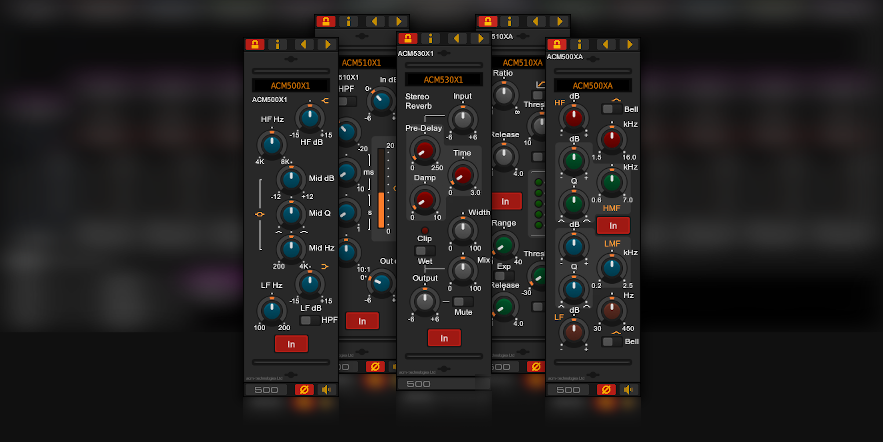Enable the Mute switch on the ACM530X1 reverb

pyautogui.click(x=462, y=301)
